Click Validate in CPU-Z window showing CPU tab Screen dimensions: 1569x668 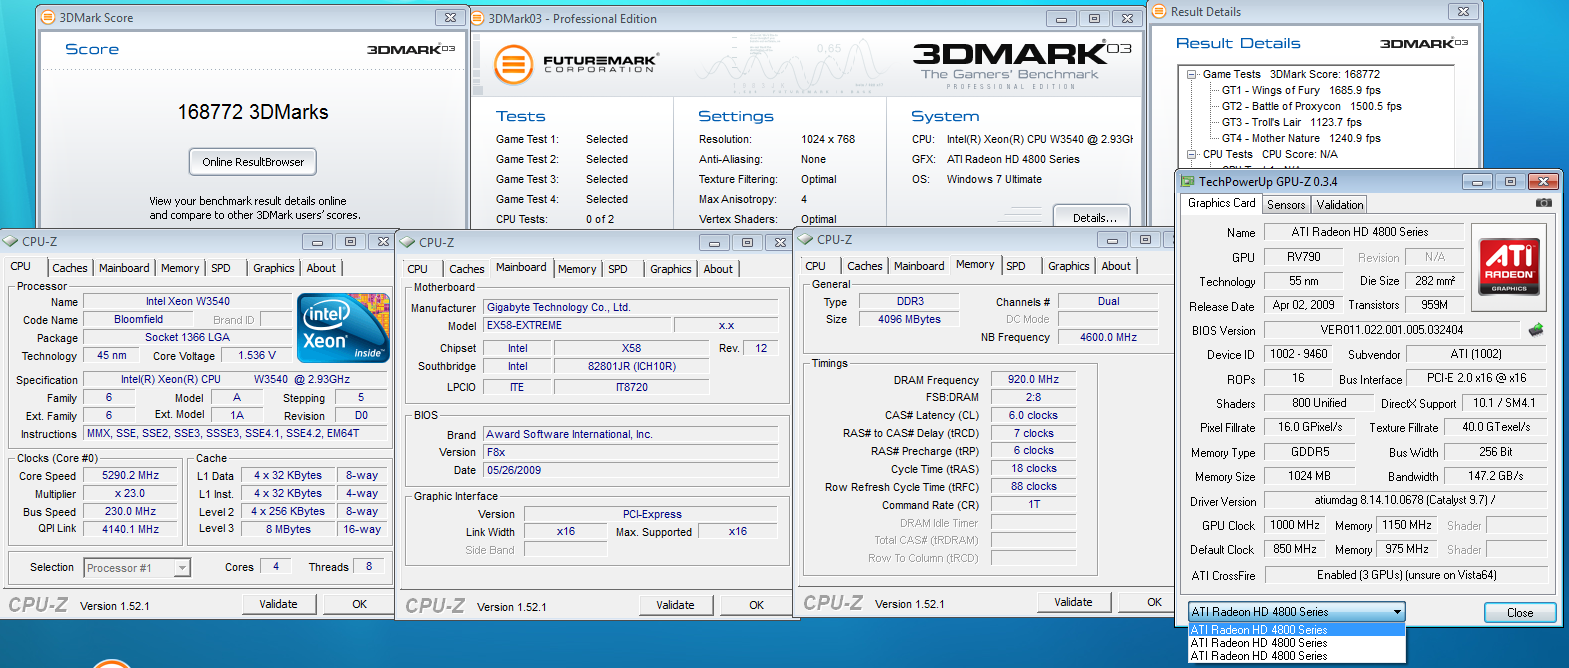[279, 604]
